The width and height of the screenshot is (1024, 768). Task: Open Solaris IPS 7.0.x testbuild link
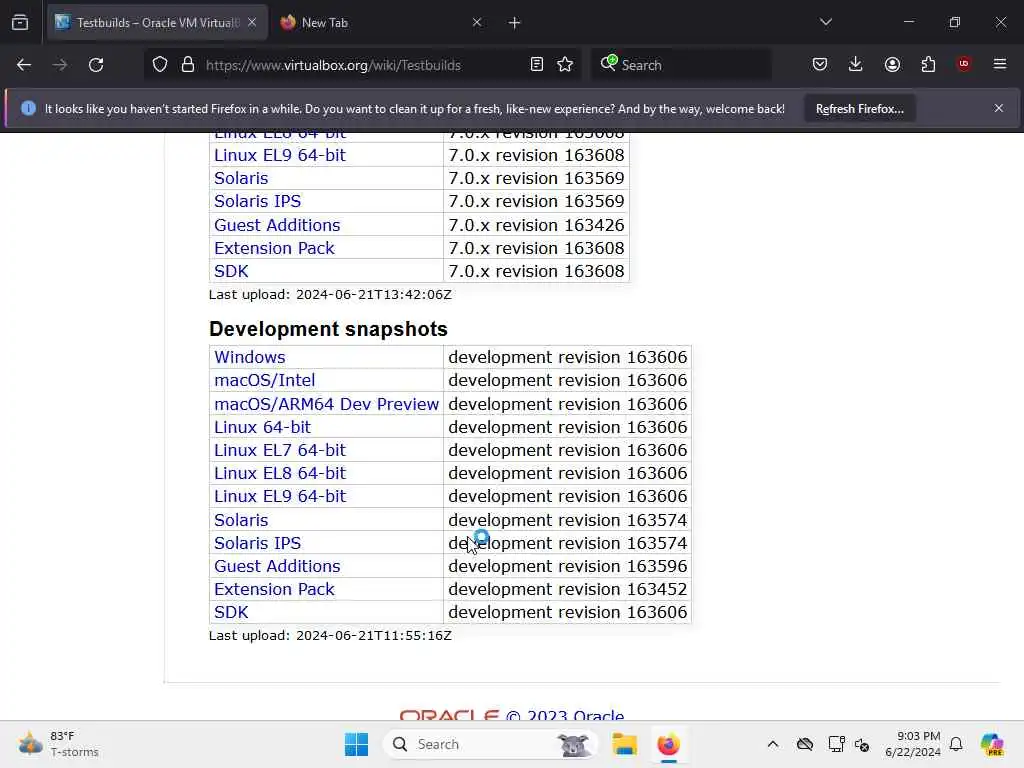257,201
